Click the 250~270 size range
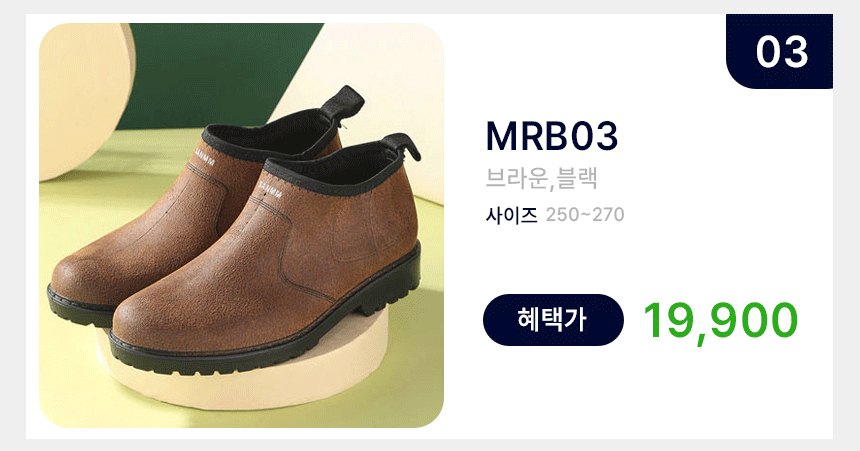Image resolution: width=860 pixels, height=451 pixels. 585,215
